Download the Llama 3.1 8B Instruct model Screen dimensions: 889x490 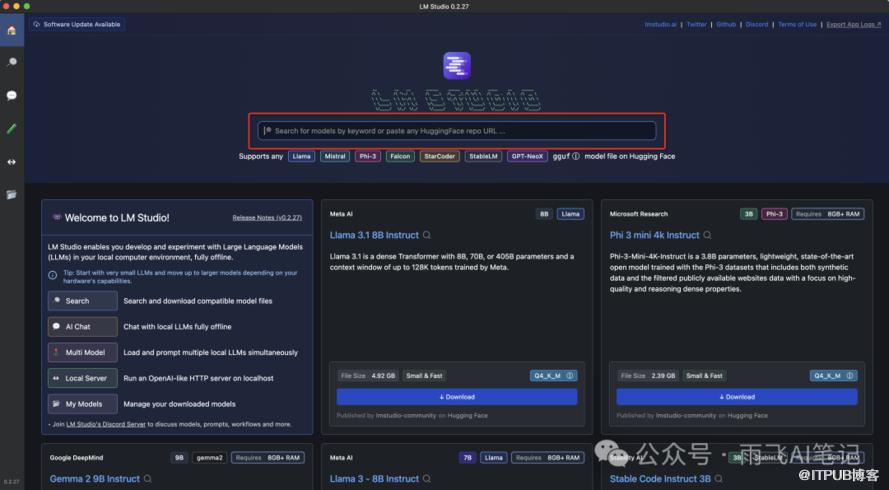click(x=457, y=397)
